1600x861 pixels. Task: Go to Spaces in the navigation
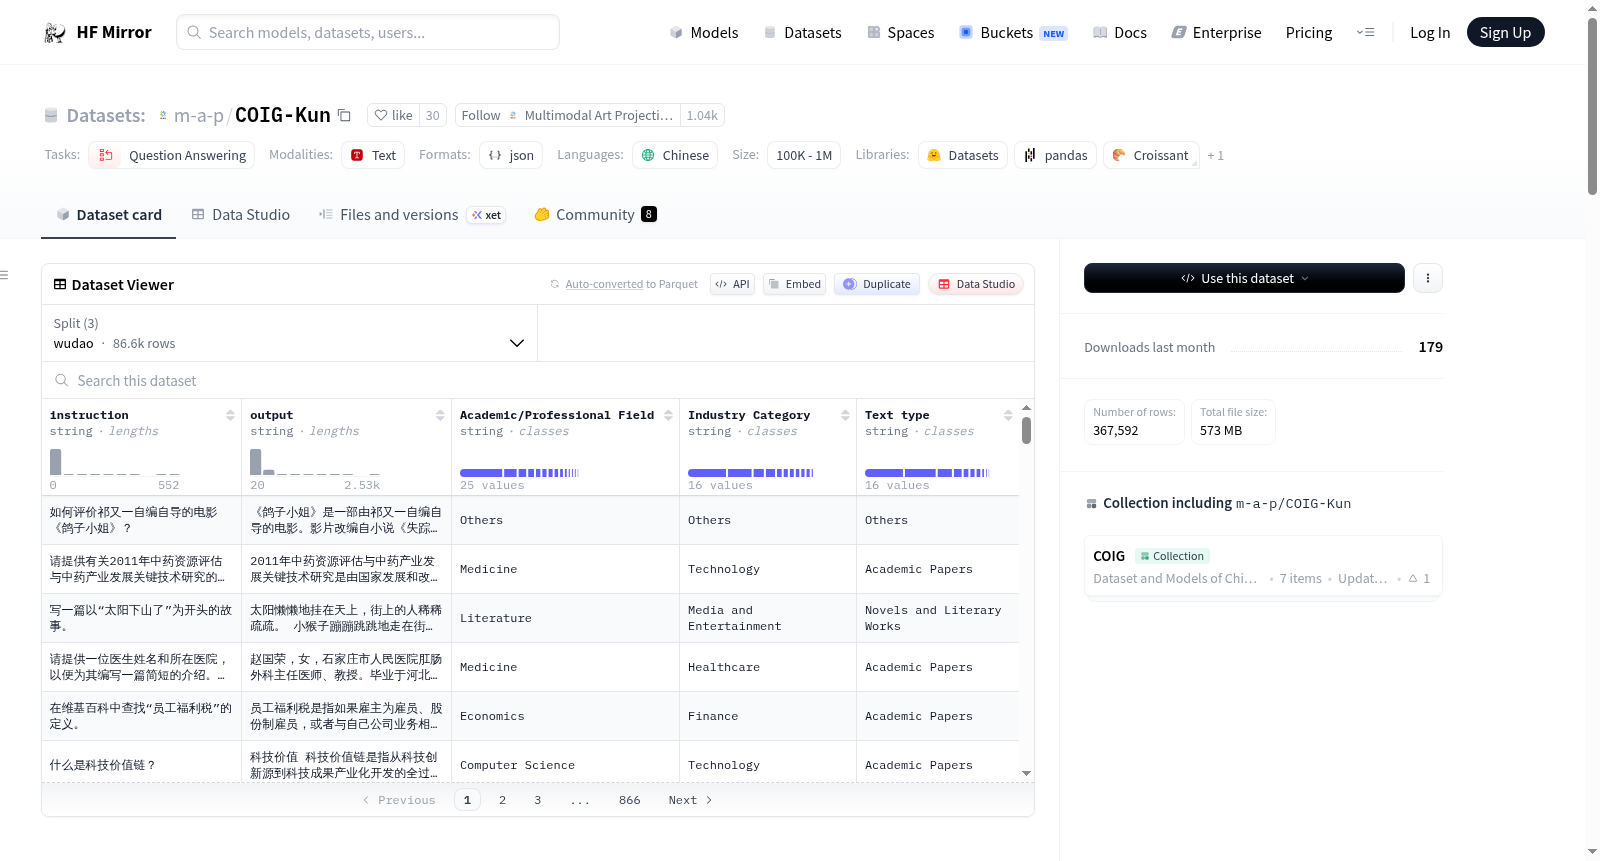tap(901, 33)
